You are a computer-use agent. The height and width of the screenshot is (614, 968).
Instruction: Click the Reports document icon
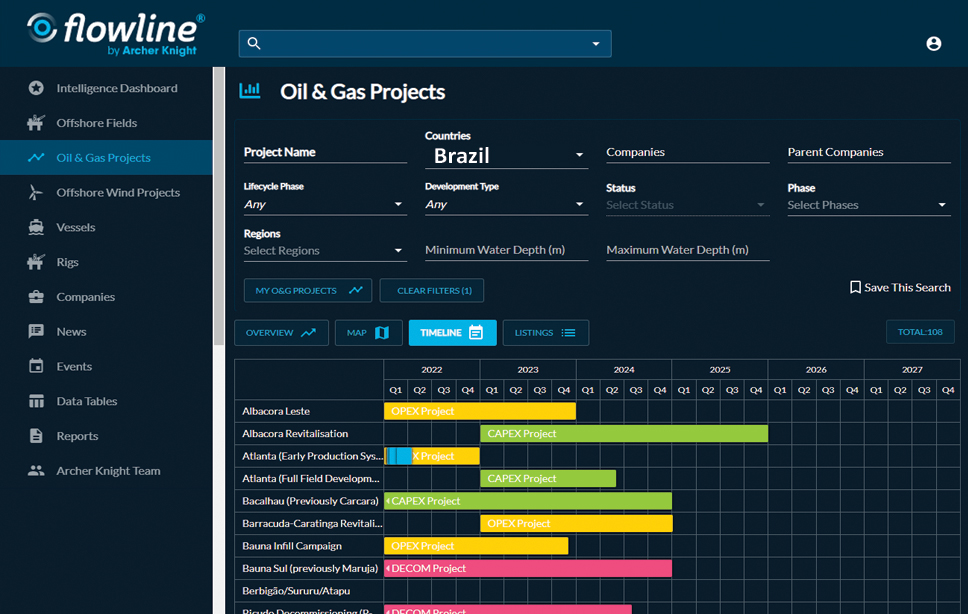[36, 436]
